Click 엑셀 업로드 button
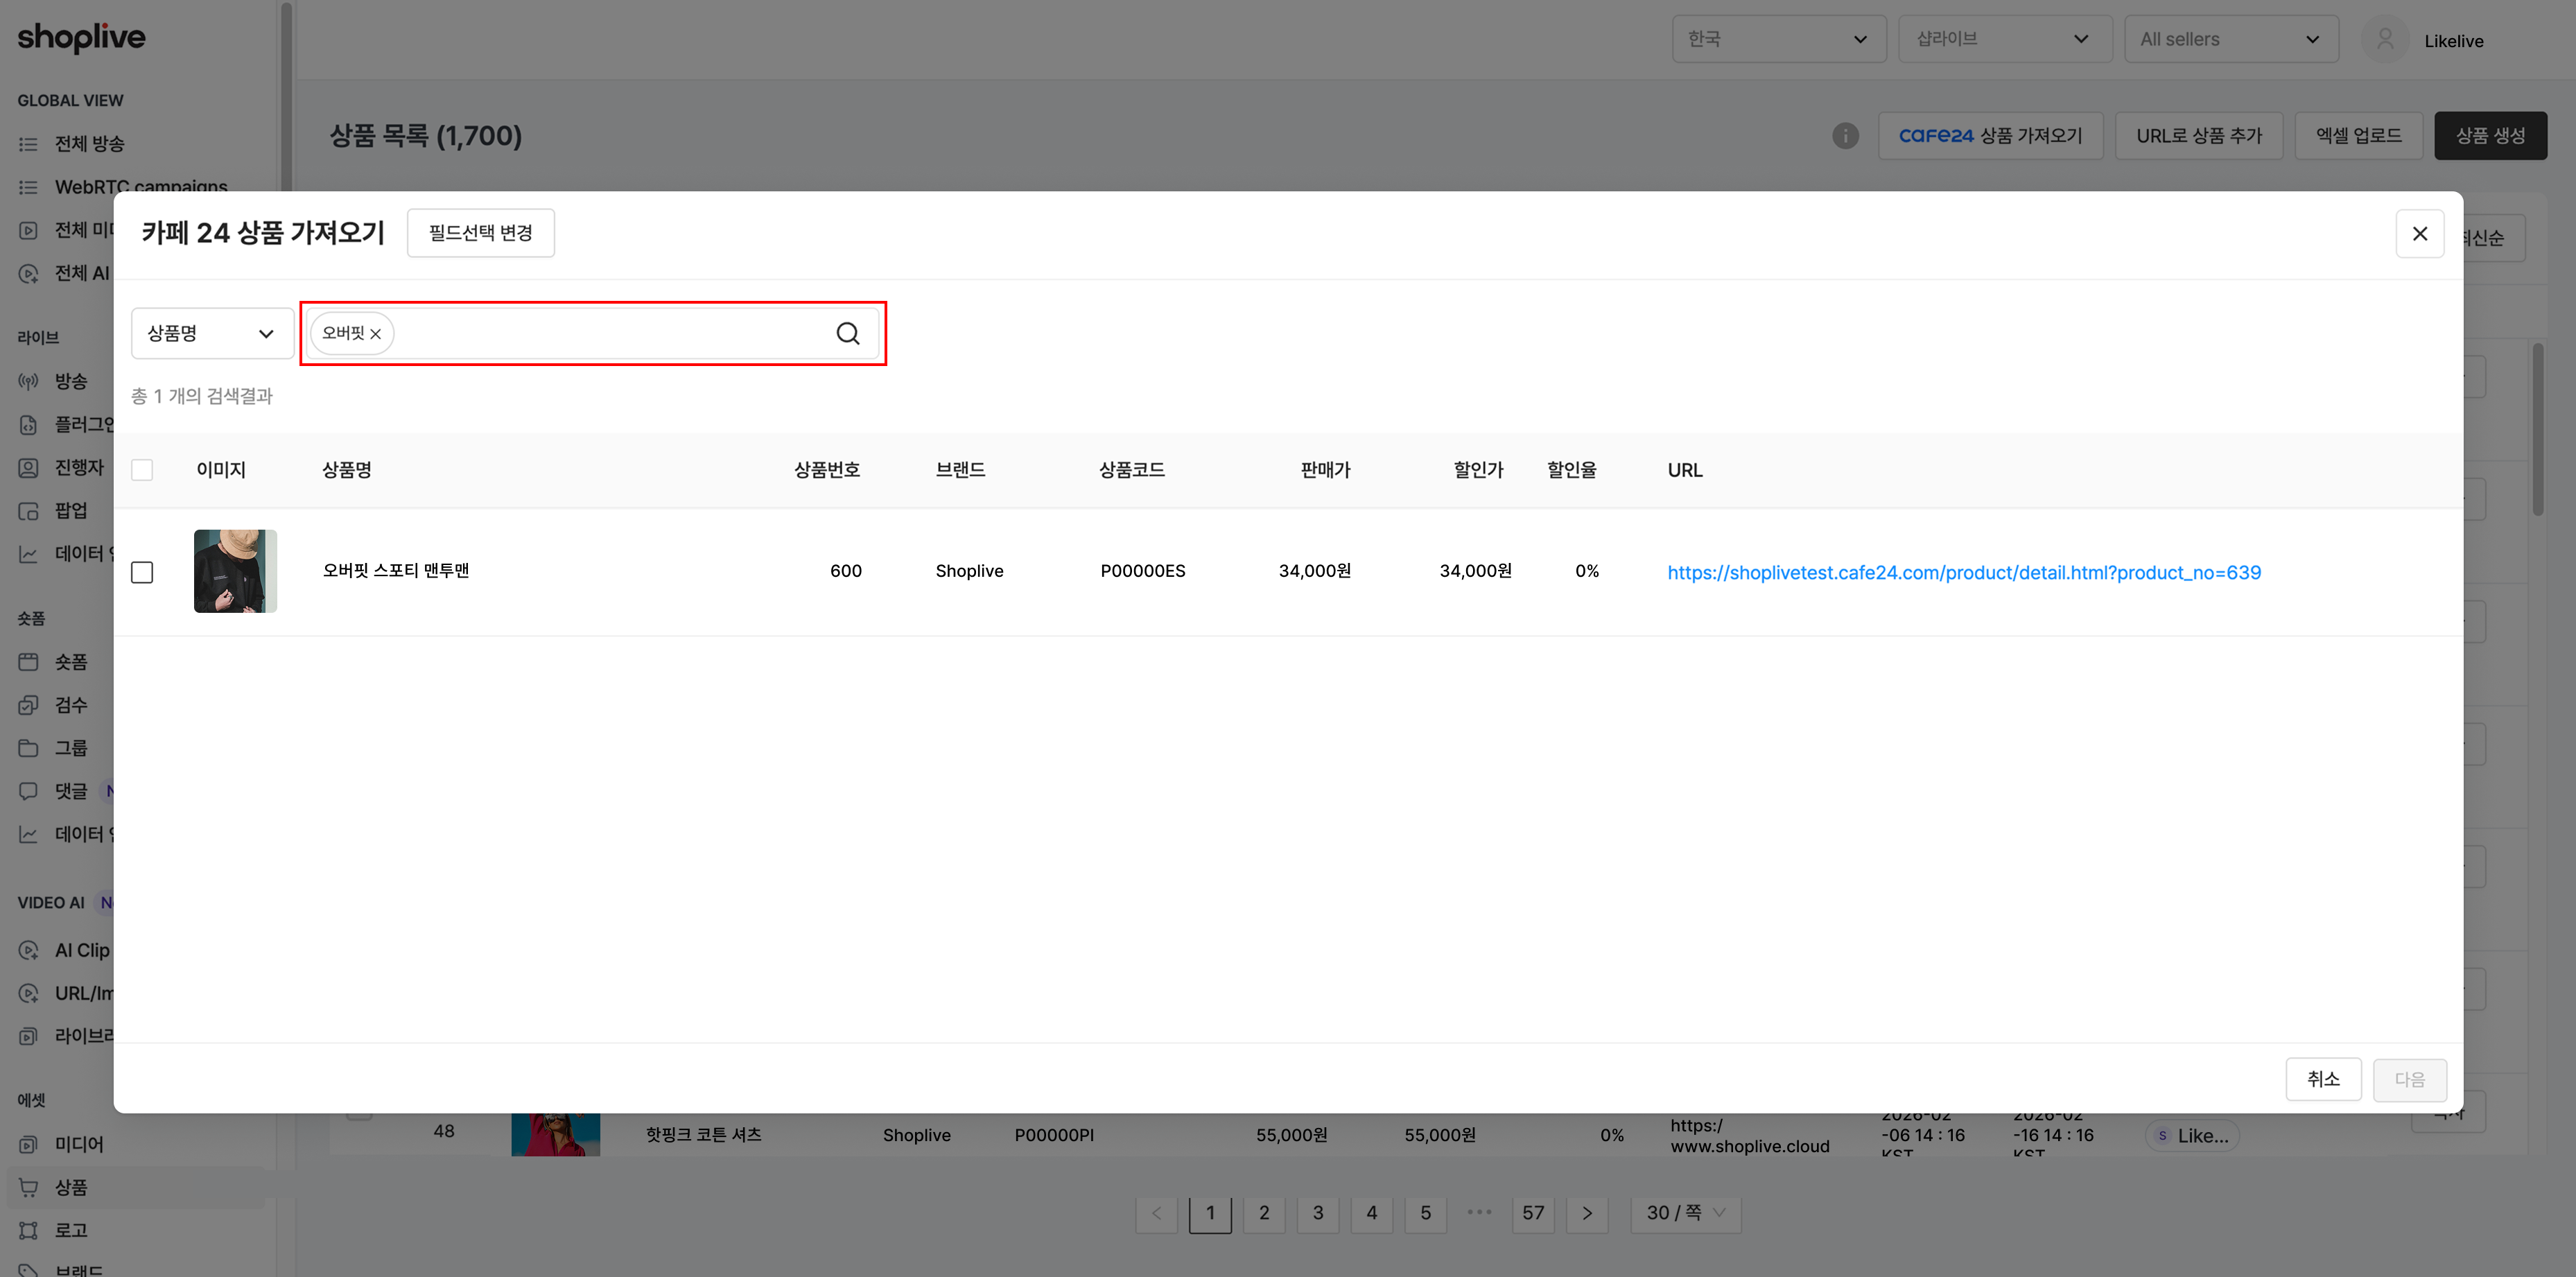The height and width of the screenshot is (1277, 2576). pos(2358,136)
